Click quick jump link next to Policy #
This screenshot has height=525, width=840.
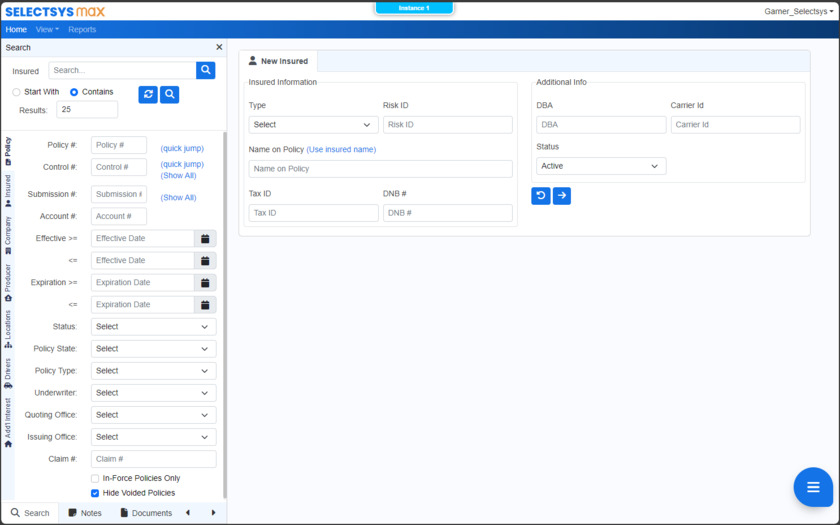(182, 148)
